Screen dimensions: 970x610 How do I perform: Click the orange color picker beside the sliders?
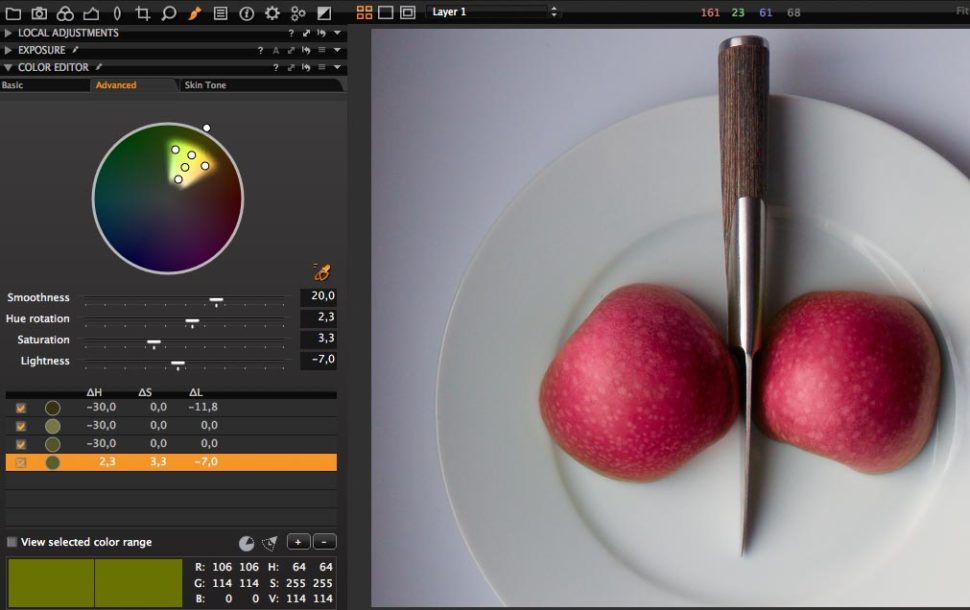pyautogui.click(x=320, y=270)
